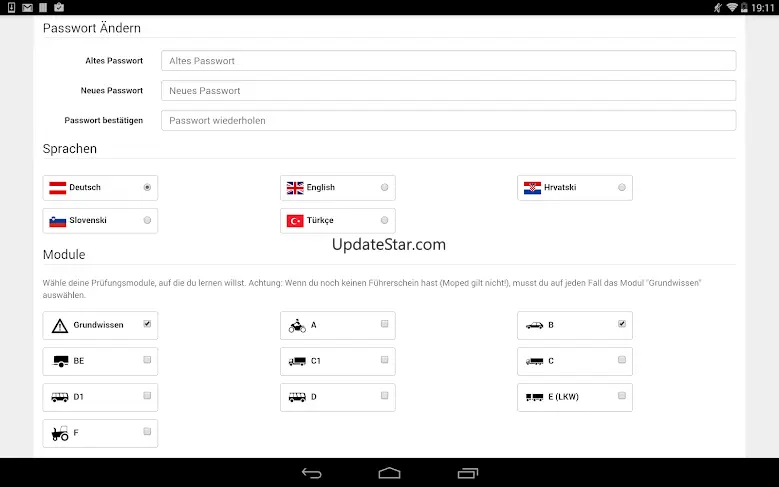Click the Altes Passwort label
Image resolution: width=779 pixels, height=487 pixels.
(114, 61)
